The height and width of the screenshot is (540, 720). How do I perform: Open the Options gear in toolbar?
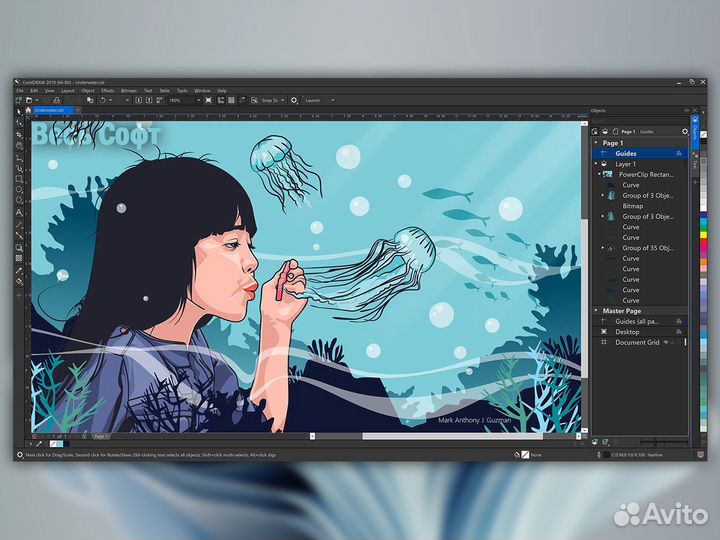pyautogui.click(x=294, y=100)
